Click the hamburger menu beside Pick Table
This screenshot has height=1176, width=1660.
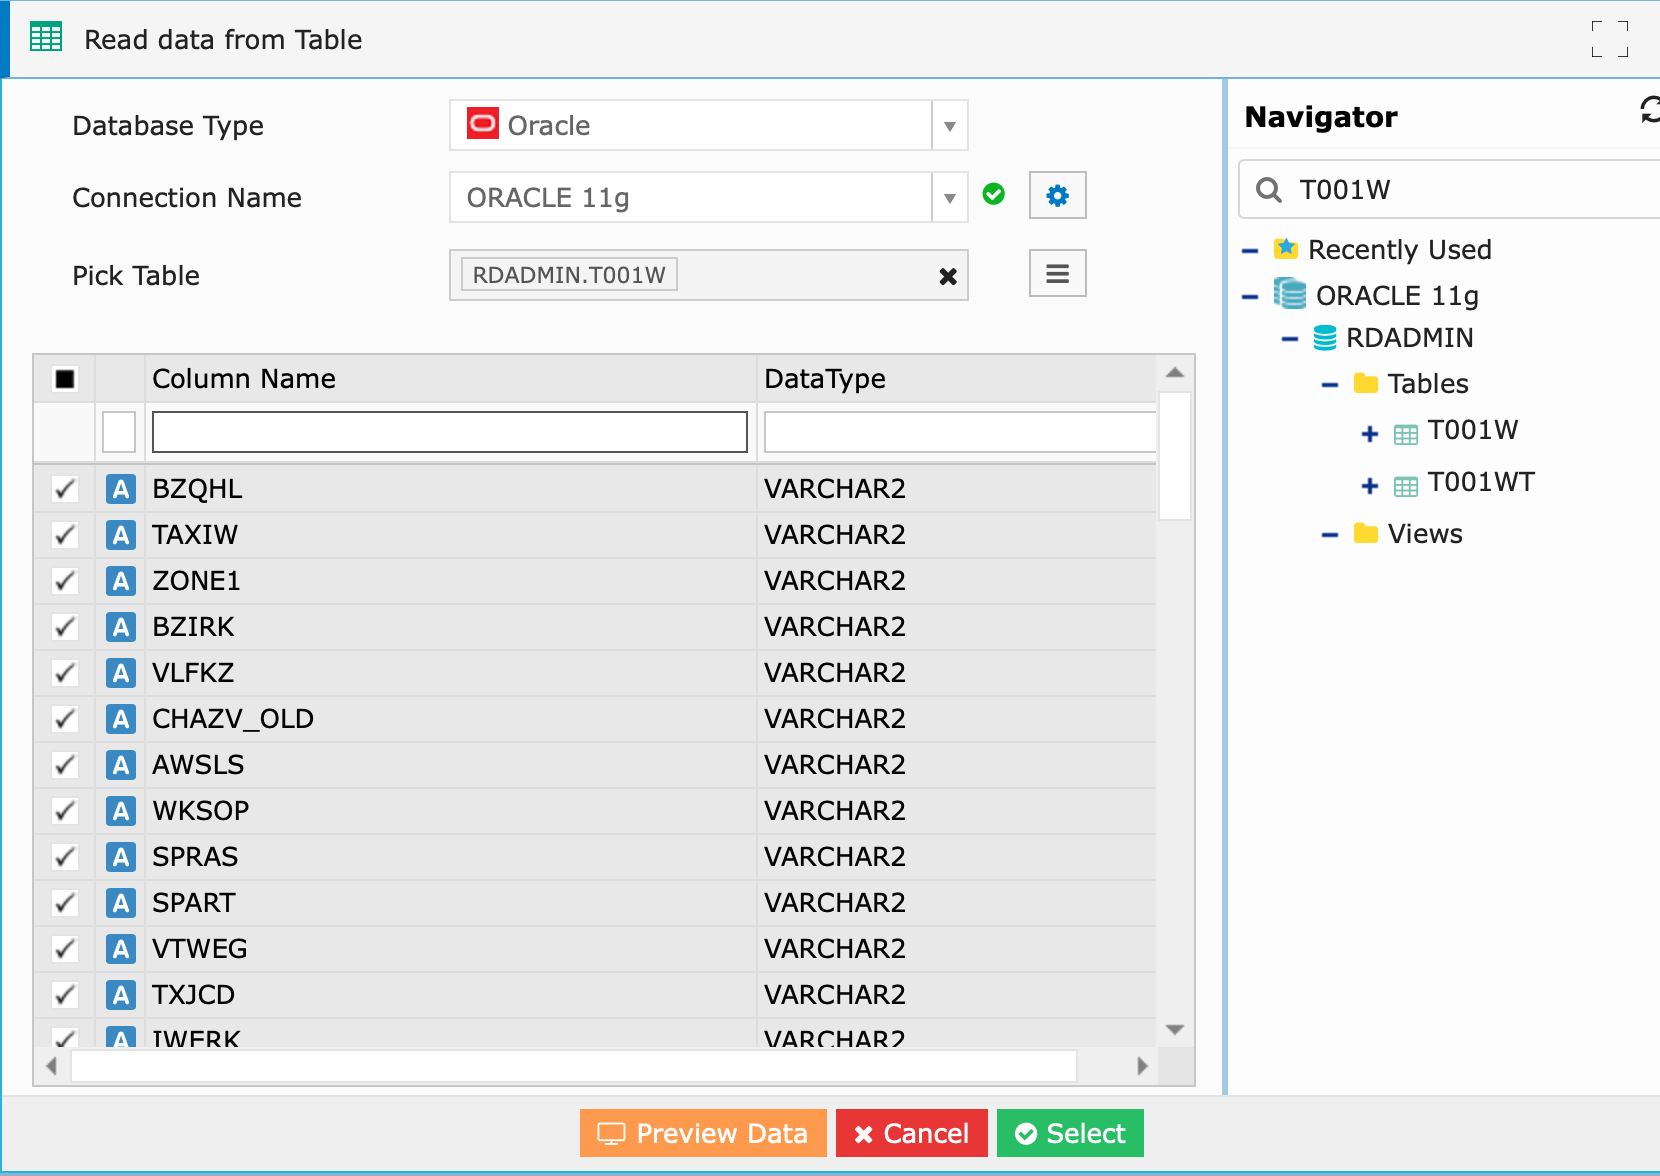click(x=1057, y=274)
